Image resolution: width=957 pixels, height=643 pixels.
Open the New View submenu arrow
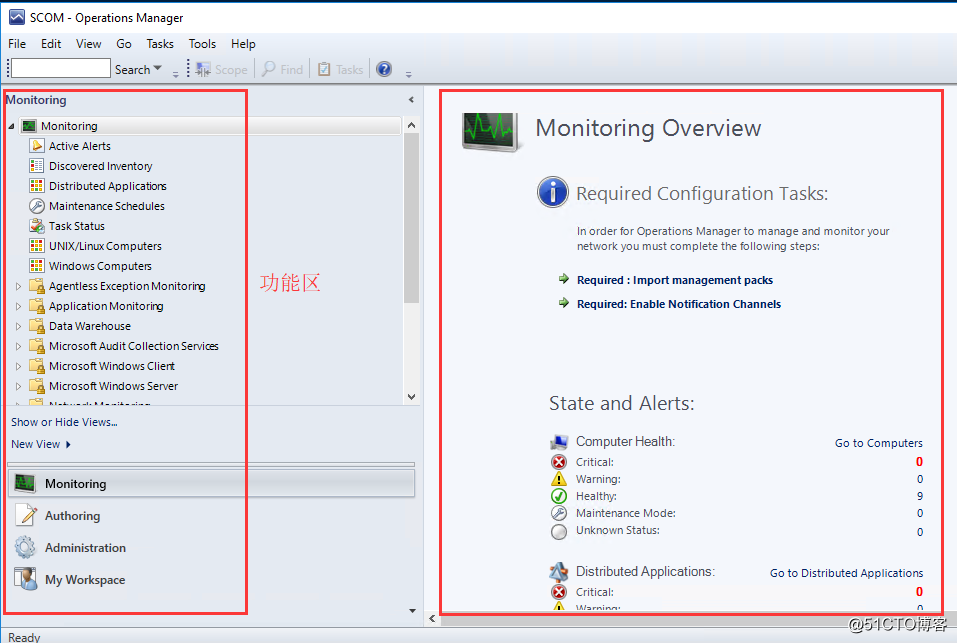pyautogui.click(x=68, y=444)
